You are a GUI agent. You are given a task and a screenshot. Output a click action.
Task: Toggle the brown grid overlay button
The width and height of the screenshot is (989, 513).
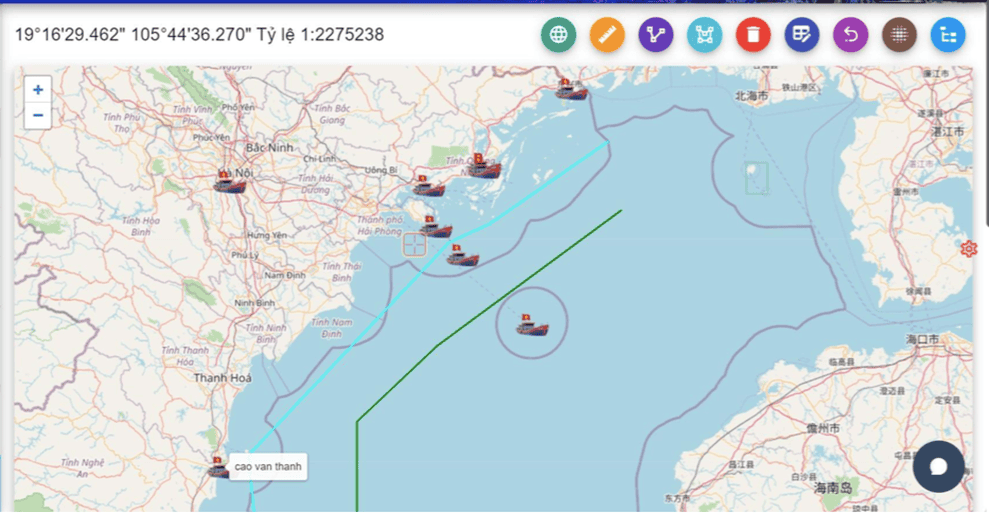[x=899, y=34]
